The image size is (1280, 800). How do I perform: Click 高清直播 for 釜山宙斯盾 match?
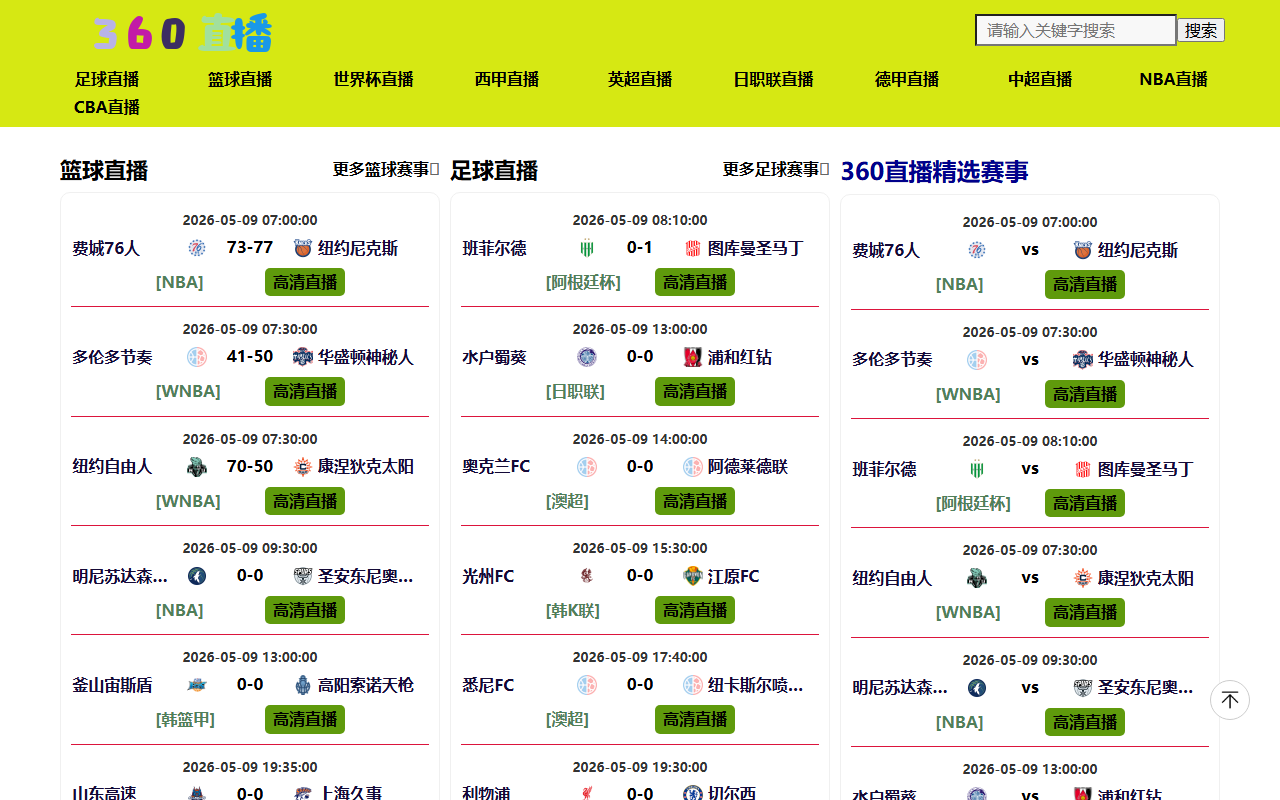click(x=305, y=719)
